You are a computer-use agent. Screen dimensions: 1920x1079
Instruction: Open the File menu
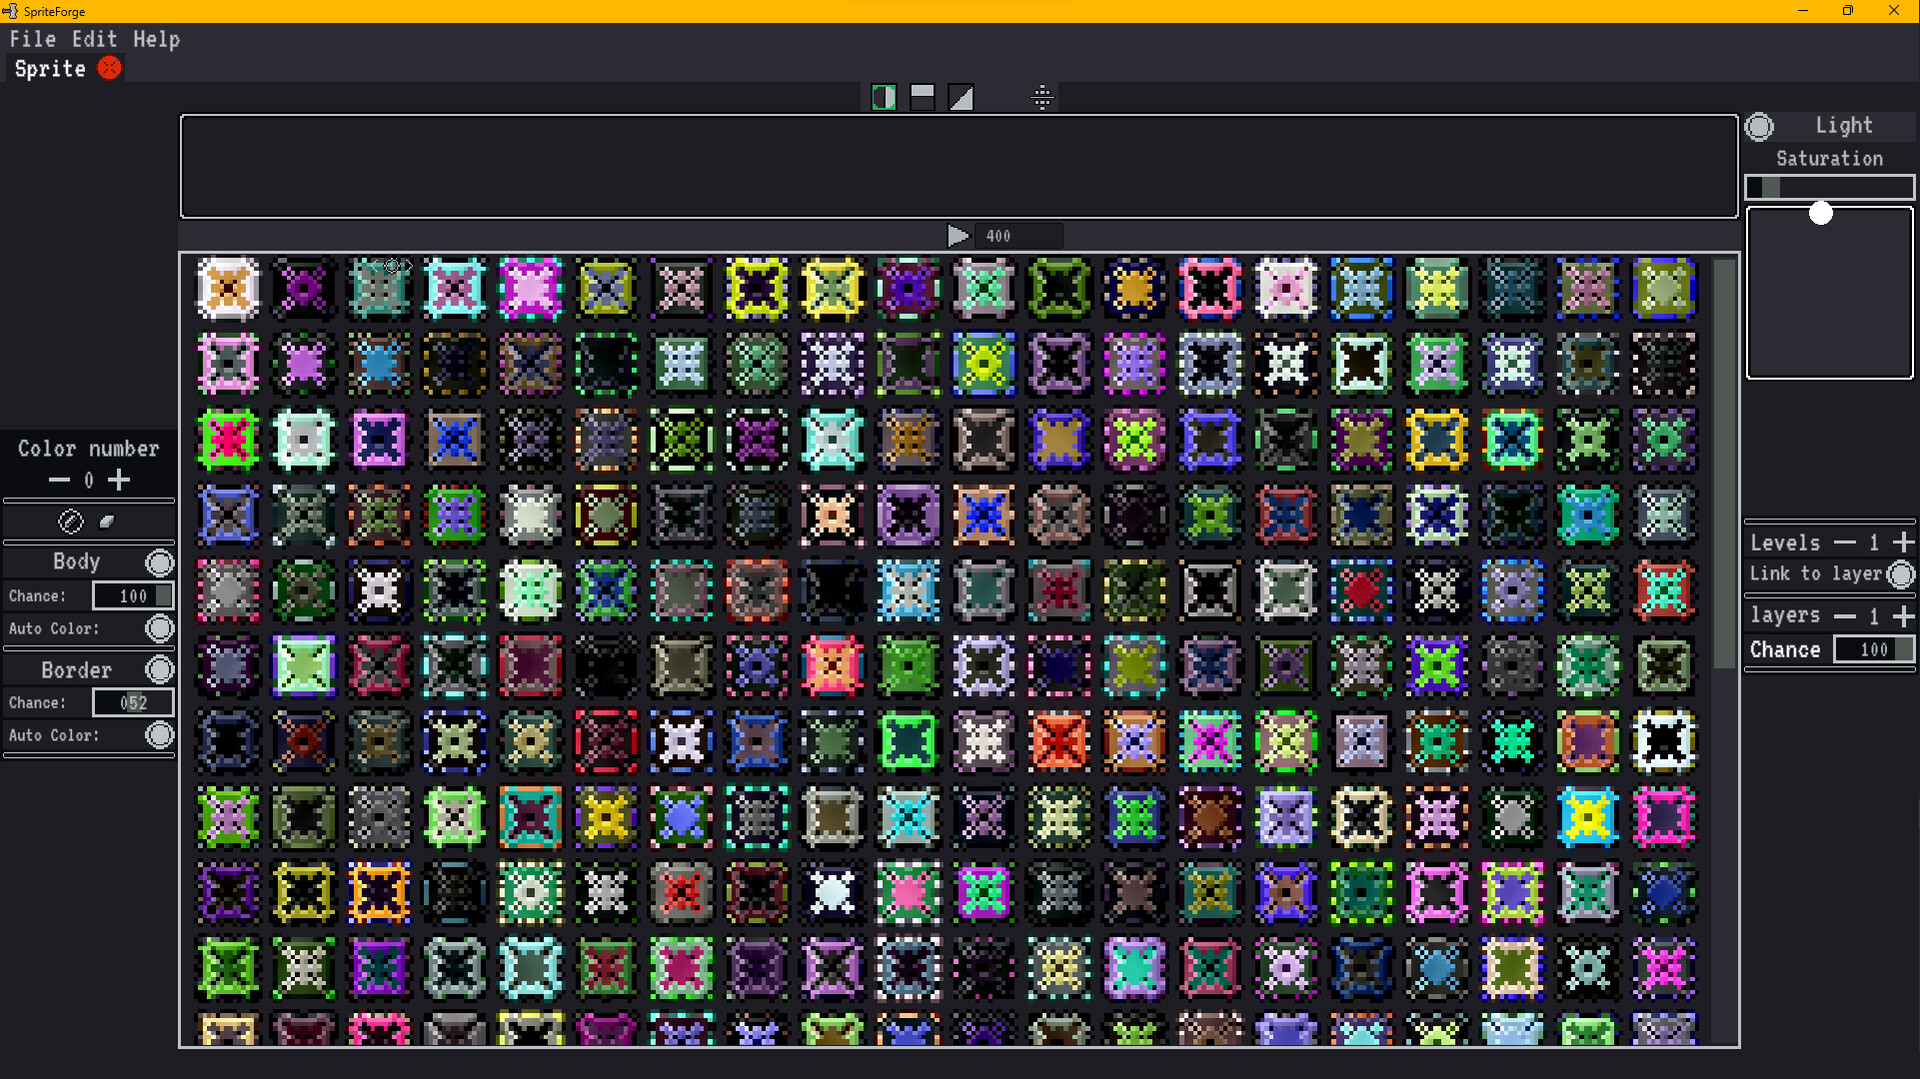[33, 39]
